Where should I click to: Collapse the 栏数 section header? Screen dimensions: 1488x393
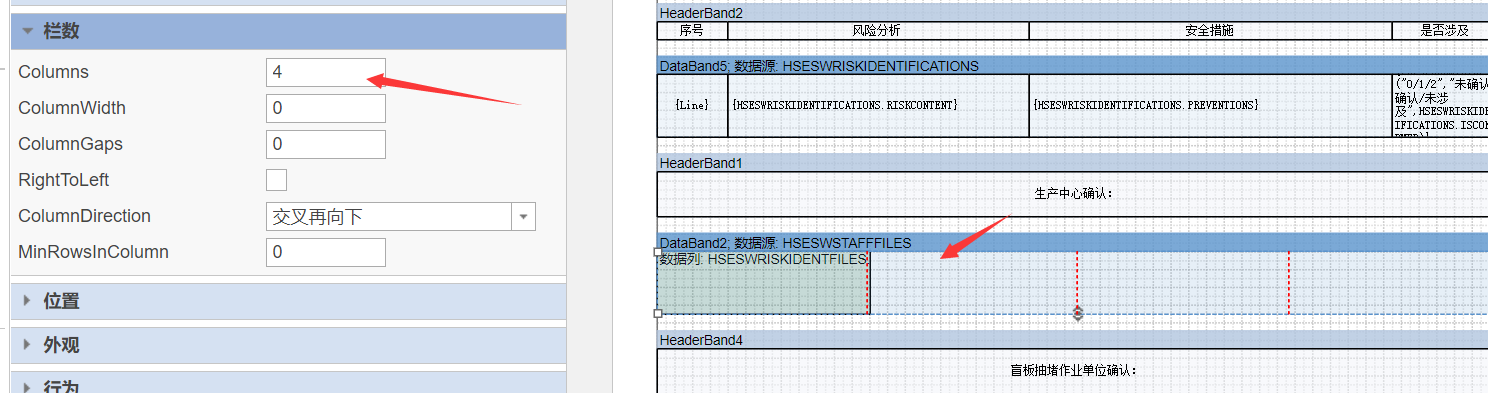pyautogui.click(x=288, y=31)
